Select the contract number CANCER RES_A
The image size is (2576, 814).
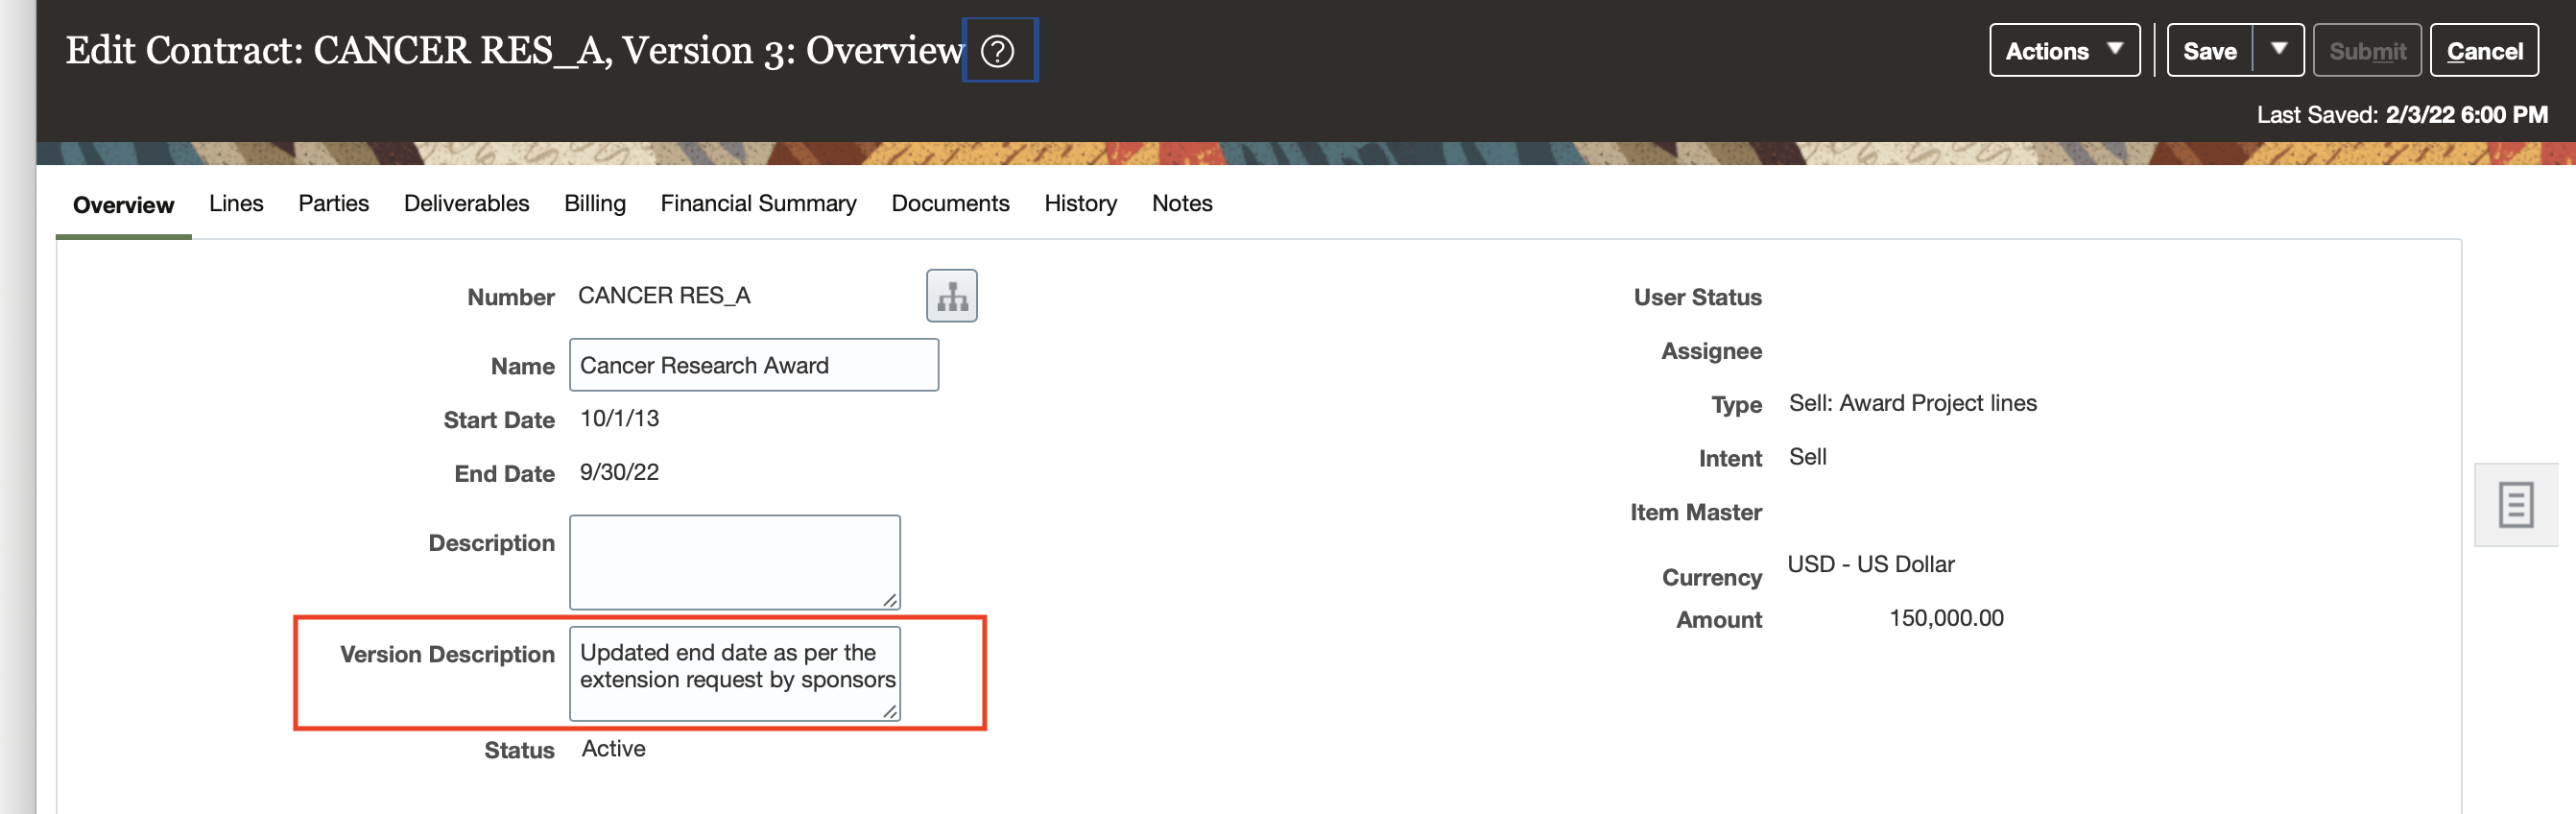(664, 296)
